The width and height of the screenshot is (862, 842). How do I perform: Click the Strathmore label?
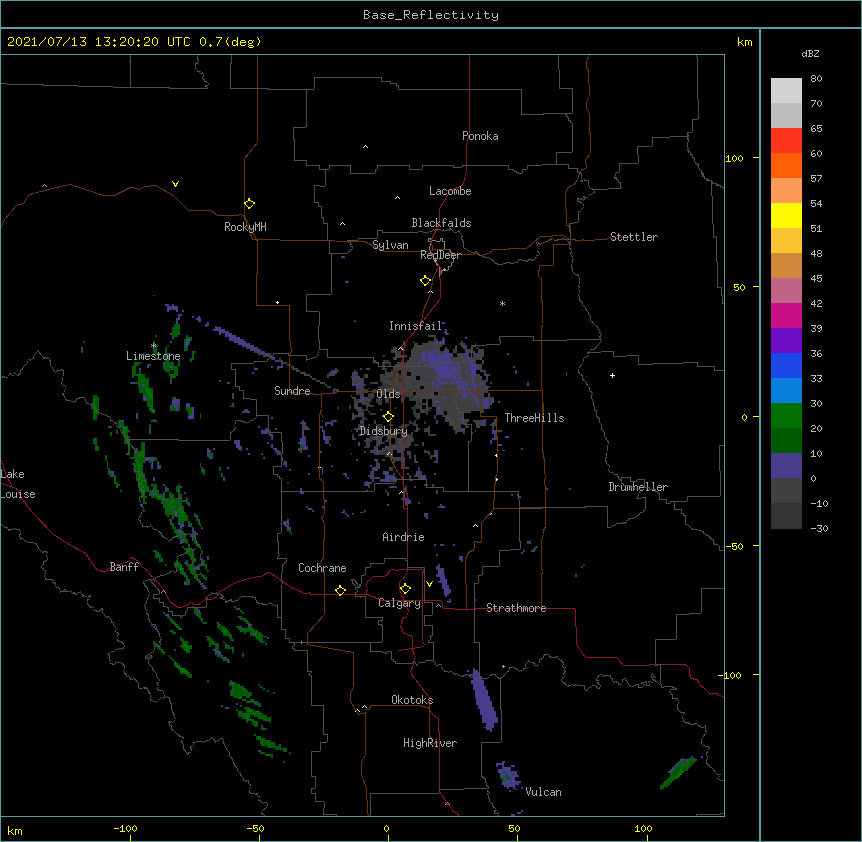tap(516, 608)
